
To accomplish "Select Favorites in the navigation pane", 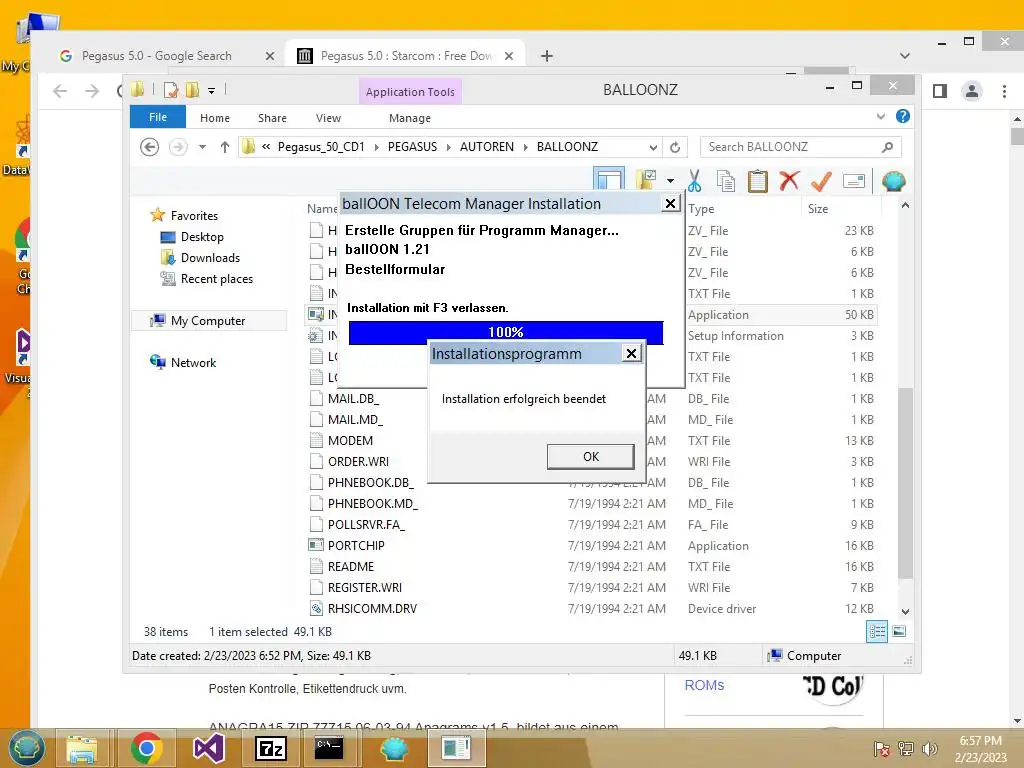I will point(194,216).
